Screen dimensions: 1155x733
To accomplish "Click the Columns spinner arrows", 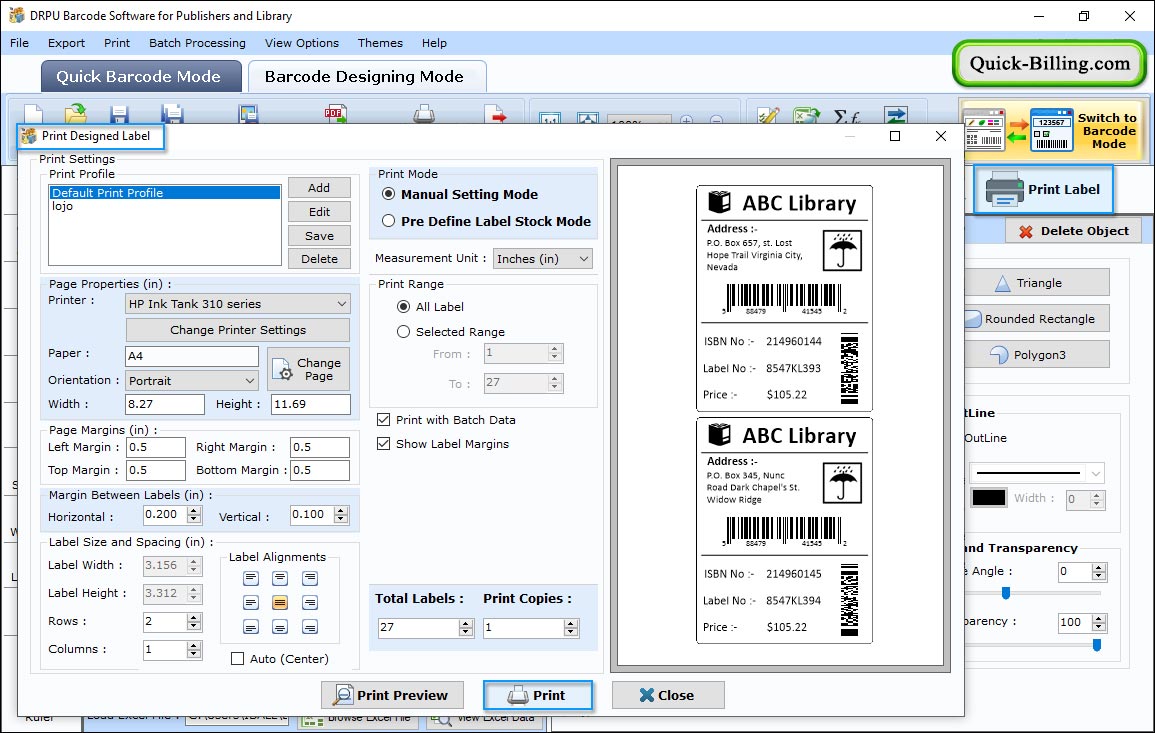I will 194,650.
